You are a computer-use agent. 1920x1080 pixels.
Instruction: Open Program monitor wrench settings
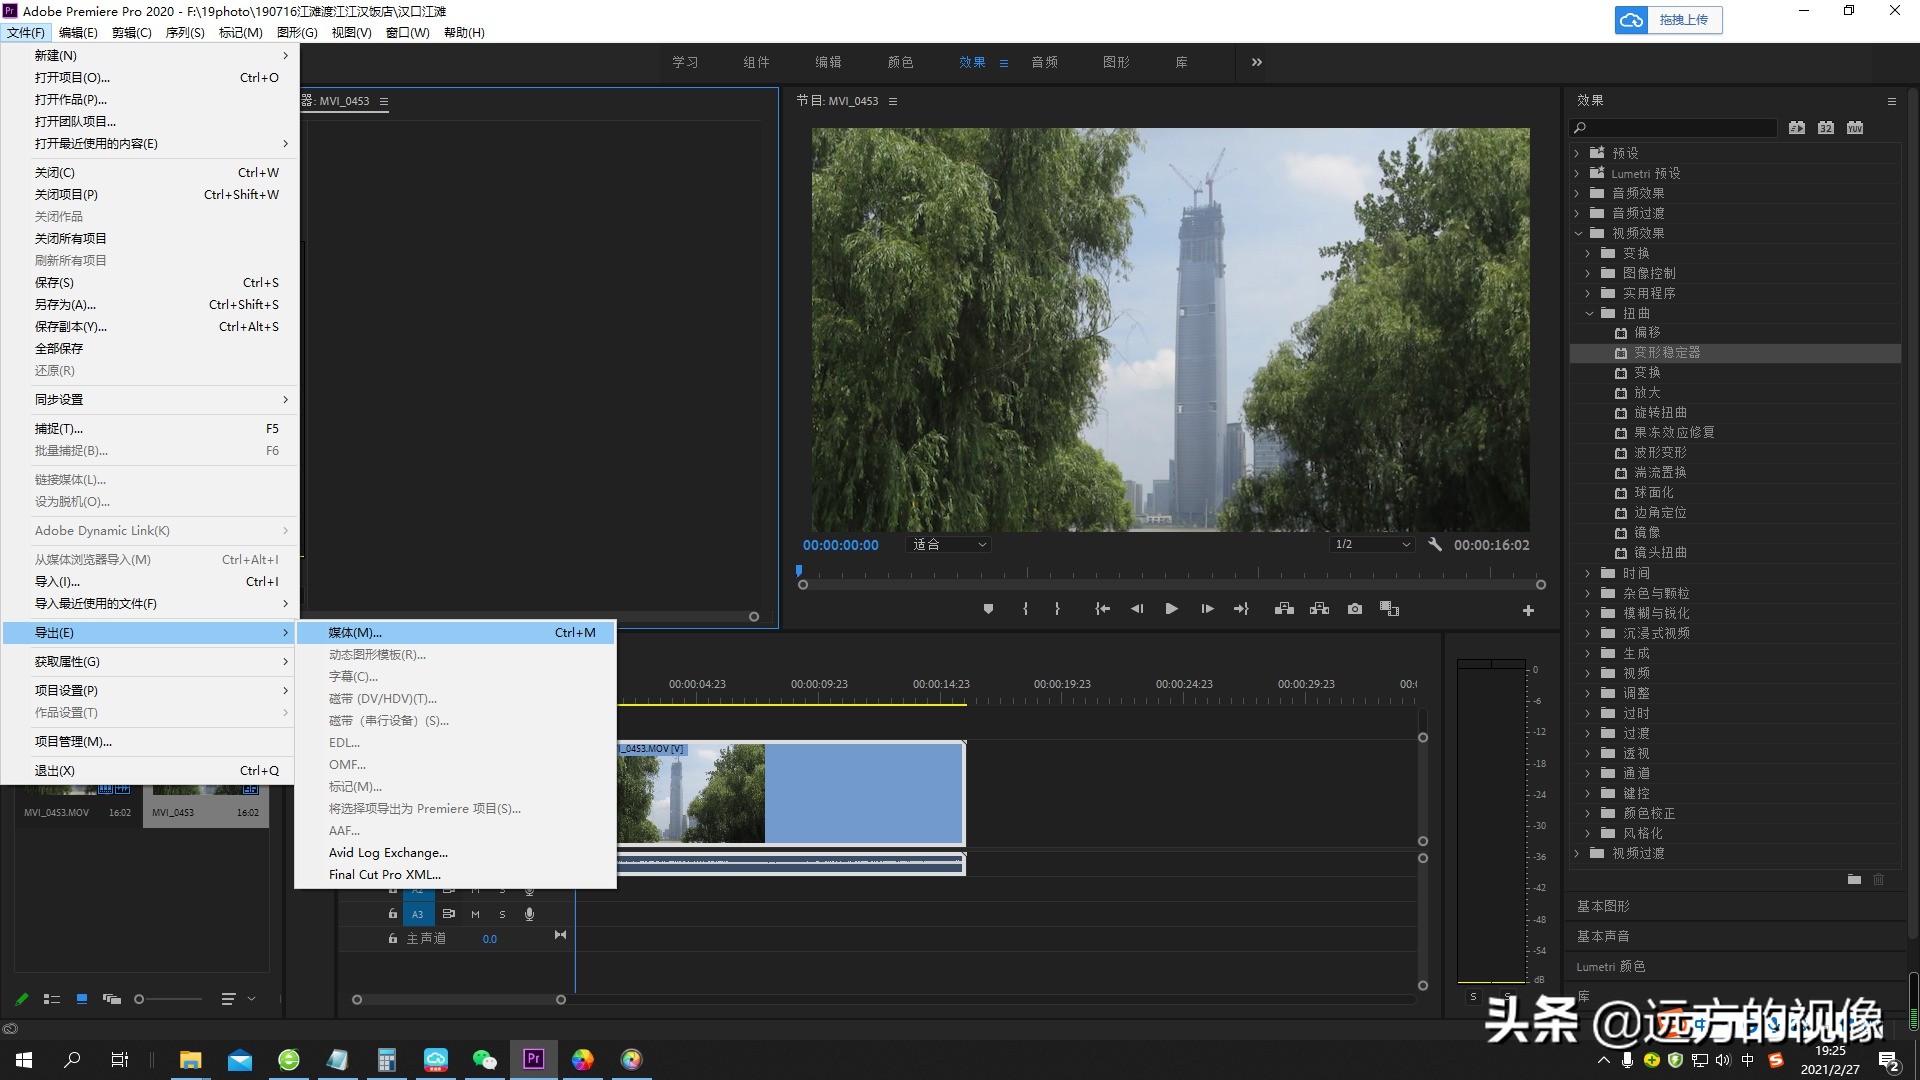coord(1435,544)
